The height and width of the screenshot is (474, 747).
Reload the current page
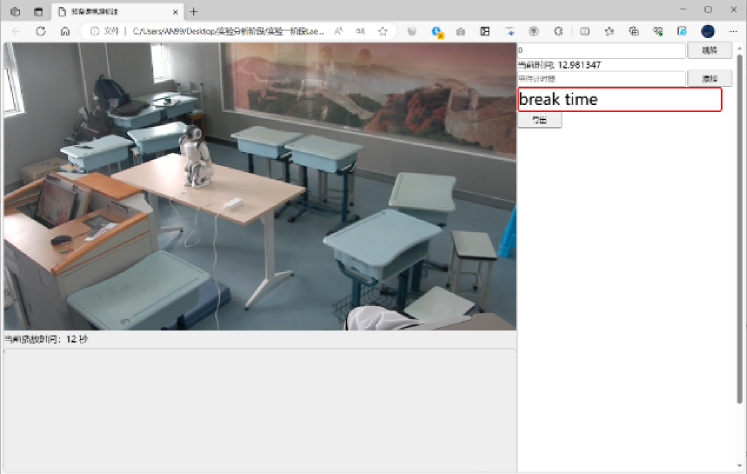40,31
